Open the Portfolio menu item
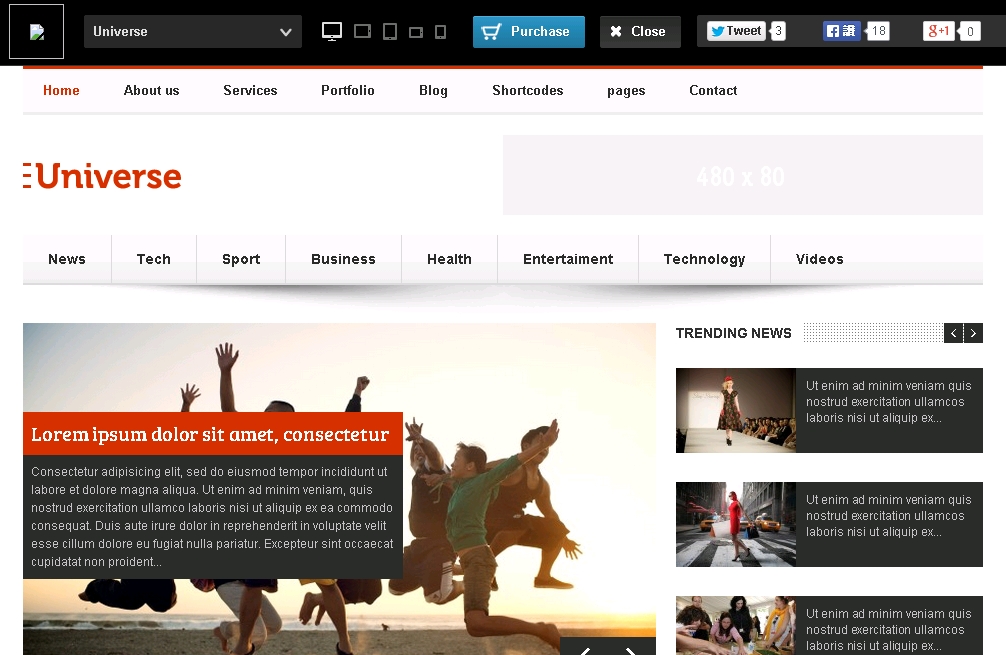The width and height of the screenshot is (1006, 655). [x=347, y=90]
